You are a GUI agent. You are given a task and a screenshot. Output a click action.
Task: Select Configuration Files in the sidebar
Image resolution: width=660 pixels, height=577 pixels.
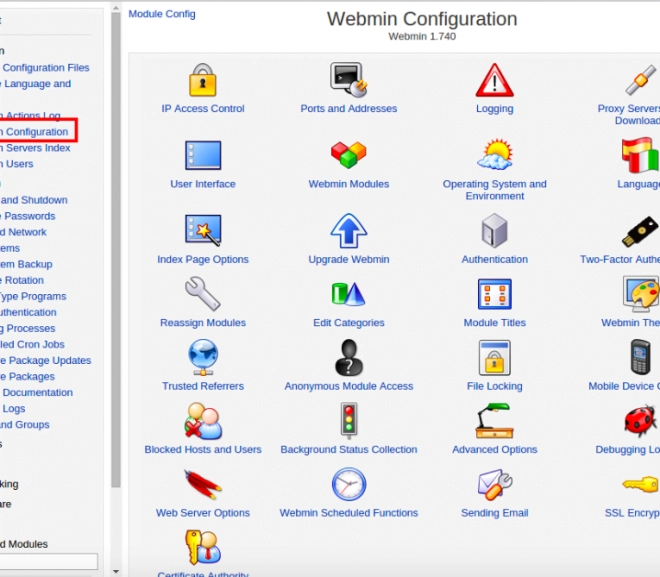click(44, 68)
